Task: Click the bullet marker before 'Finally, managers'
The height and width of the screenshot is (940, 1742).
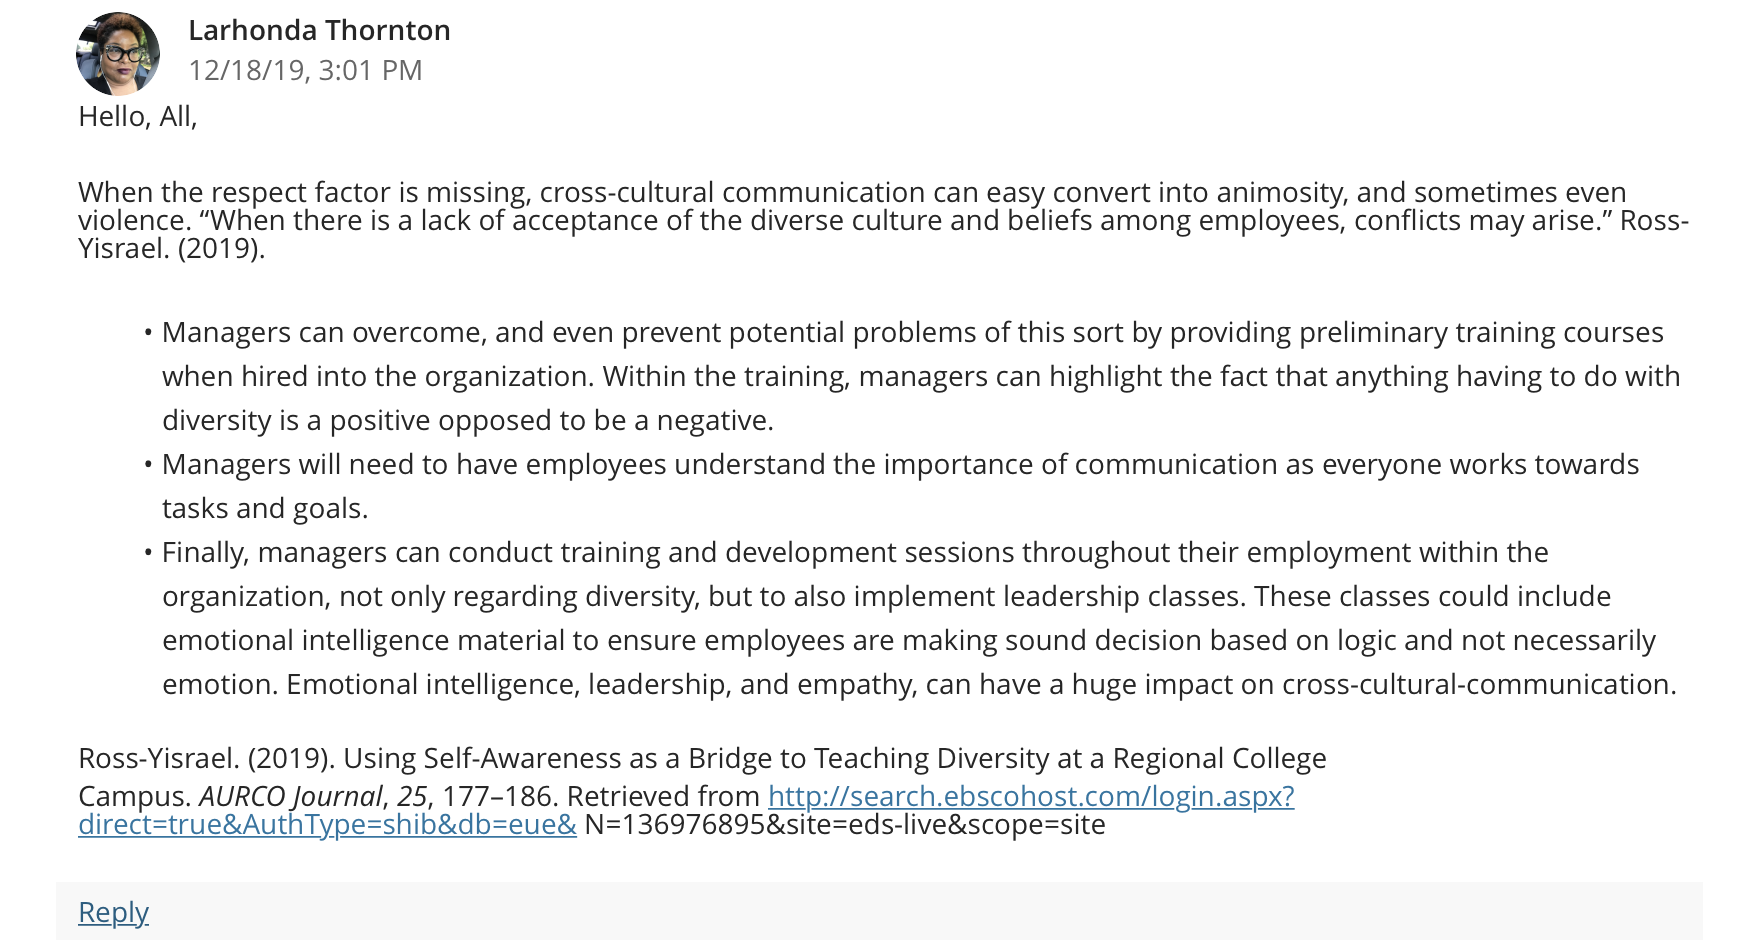Action: (148, 553)
